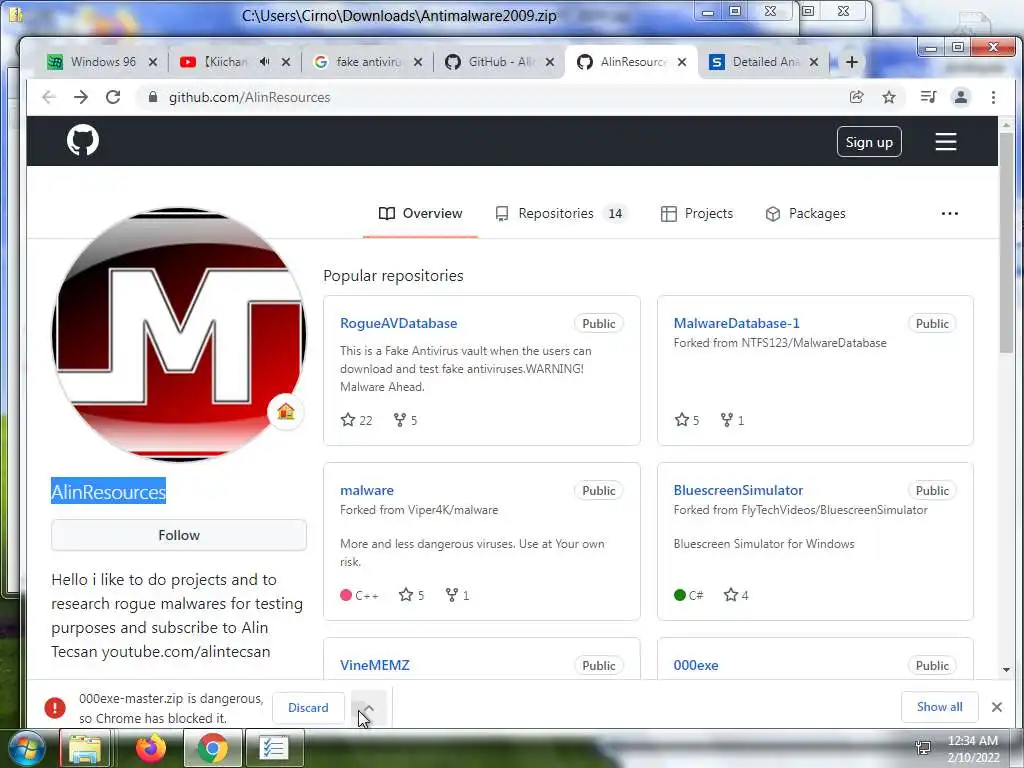Click the network tray icon near clock
1024x768 pixels.
[923, 748]
